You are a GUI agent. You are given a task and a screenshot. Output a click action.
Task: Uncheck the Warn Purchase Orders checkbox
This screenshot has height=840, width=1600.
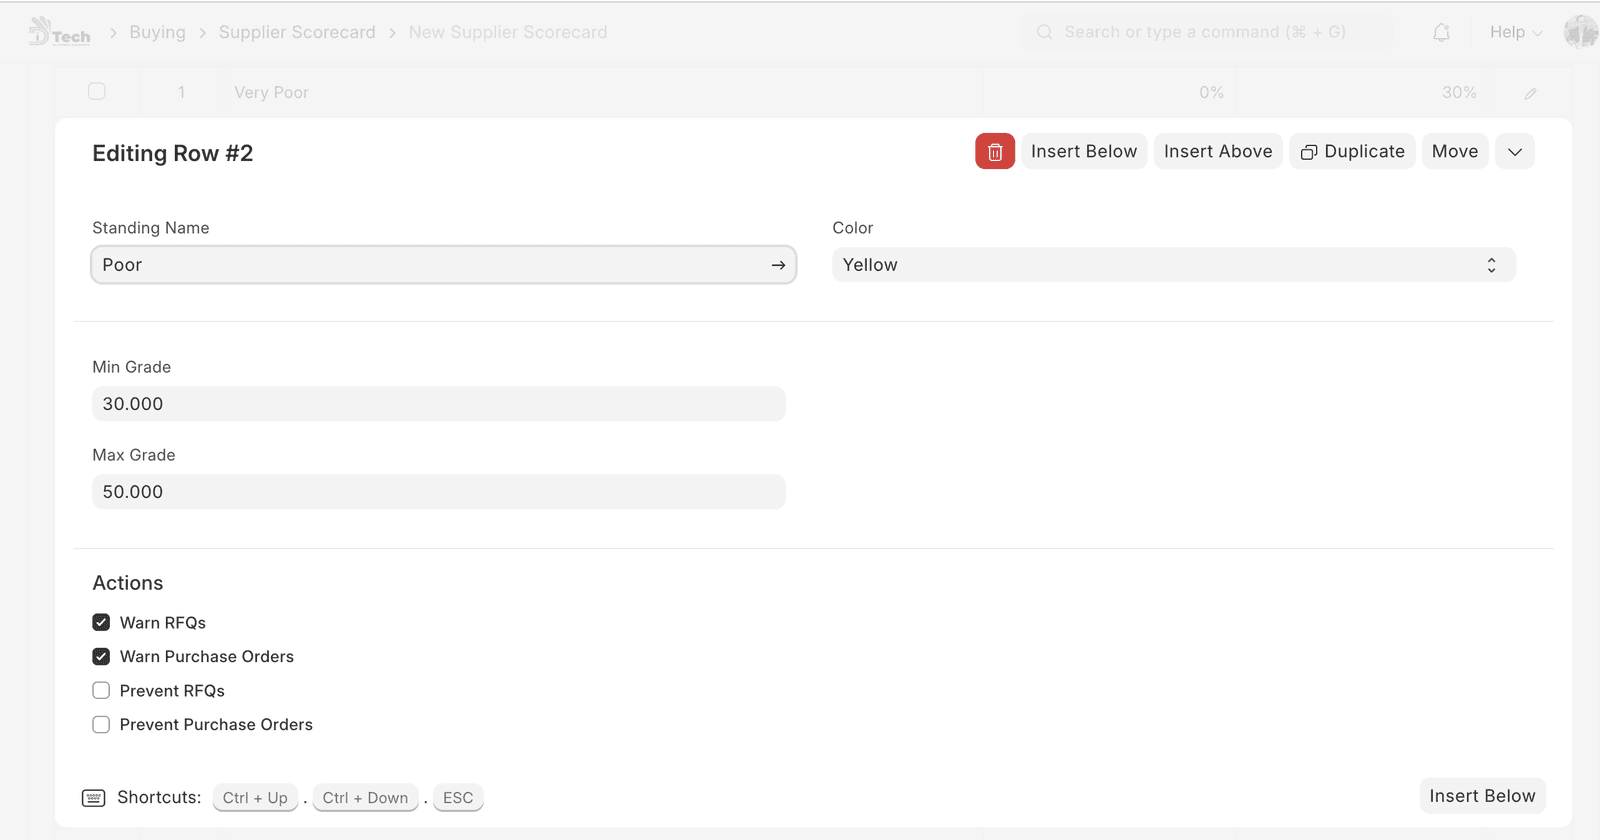101,657
